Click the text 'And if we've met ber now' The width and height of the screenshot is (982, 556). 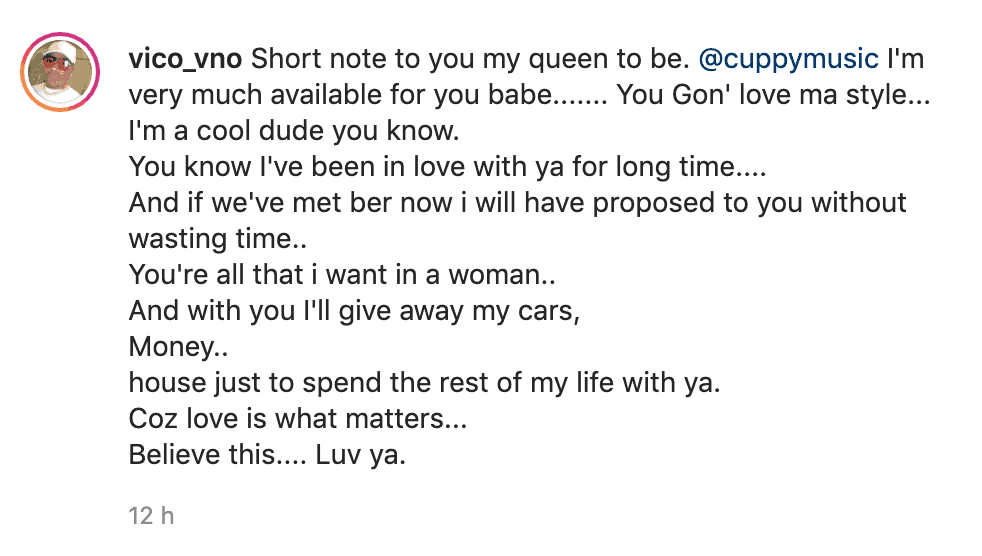pos(291,203)
